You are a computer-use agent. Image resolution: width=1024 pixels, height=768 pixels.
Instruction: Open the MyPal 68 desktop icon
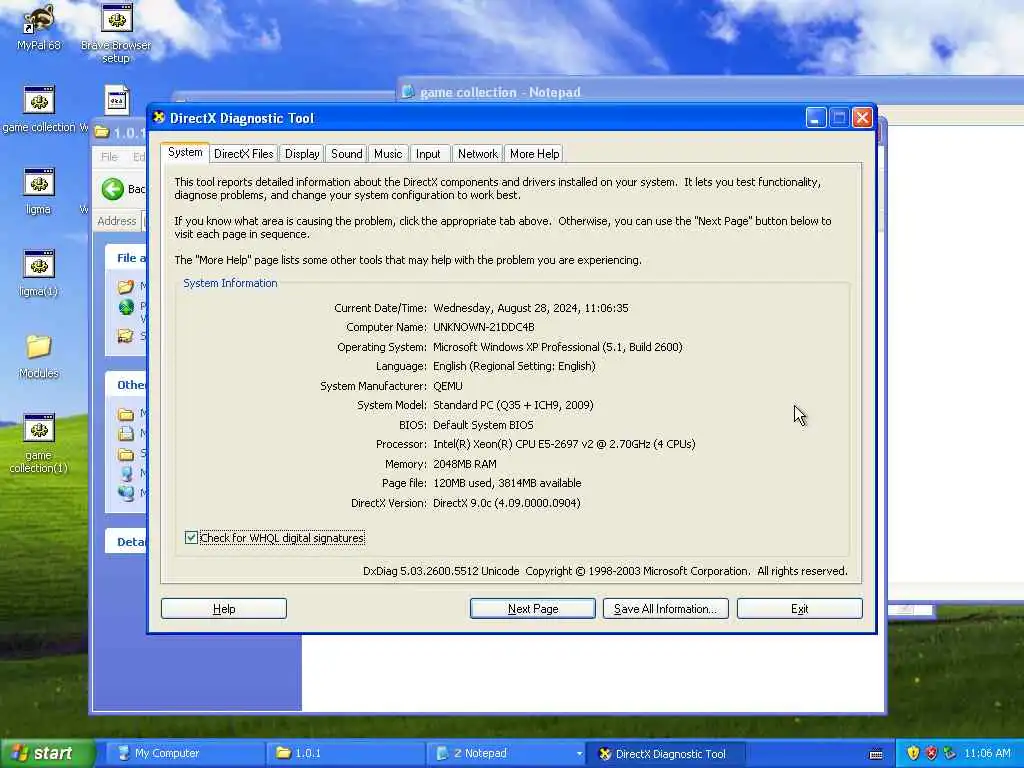point(38,26)
